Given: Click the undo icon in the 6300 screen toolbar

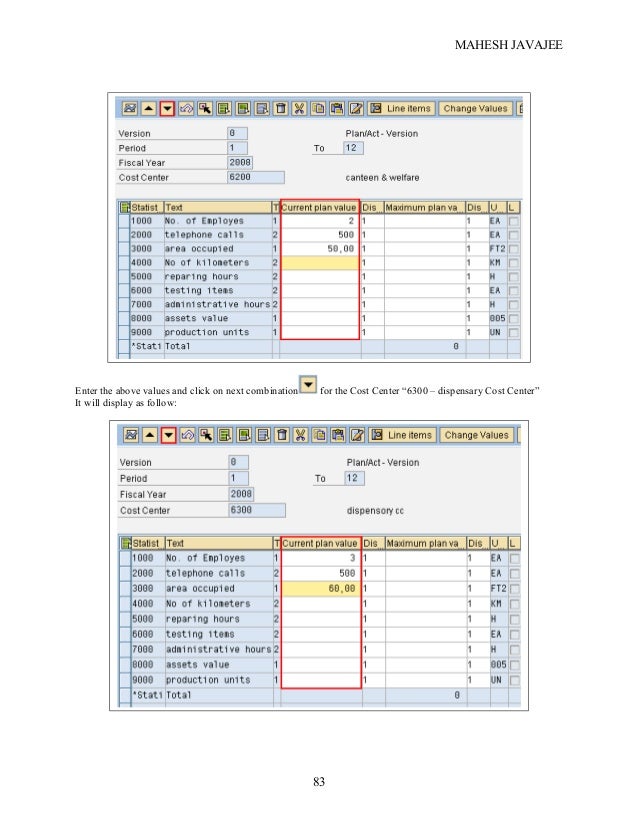Looking at the screenshot, I should [188, 435].
